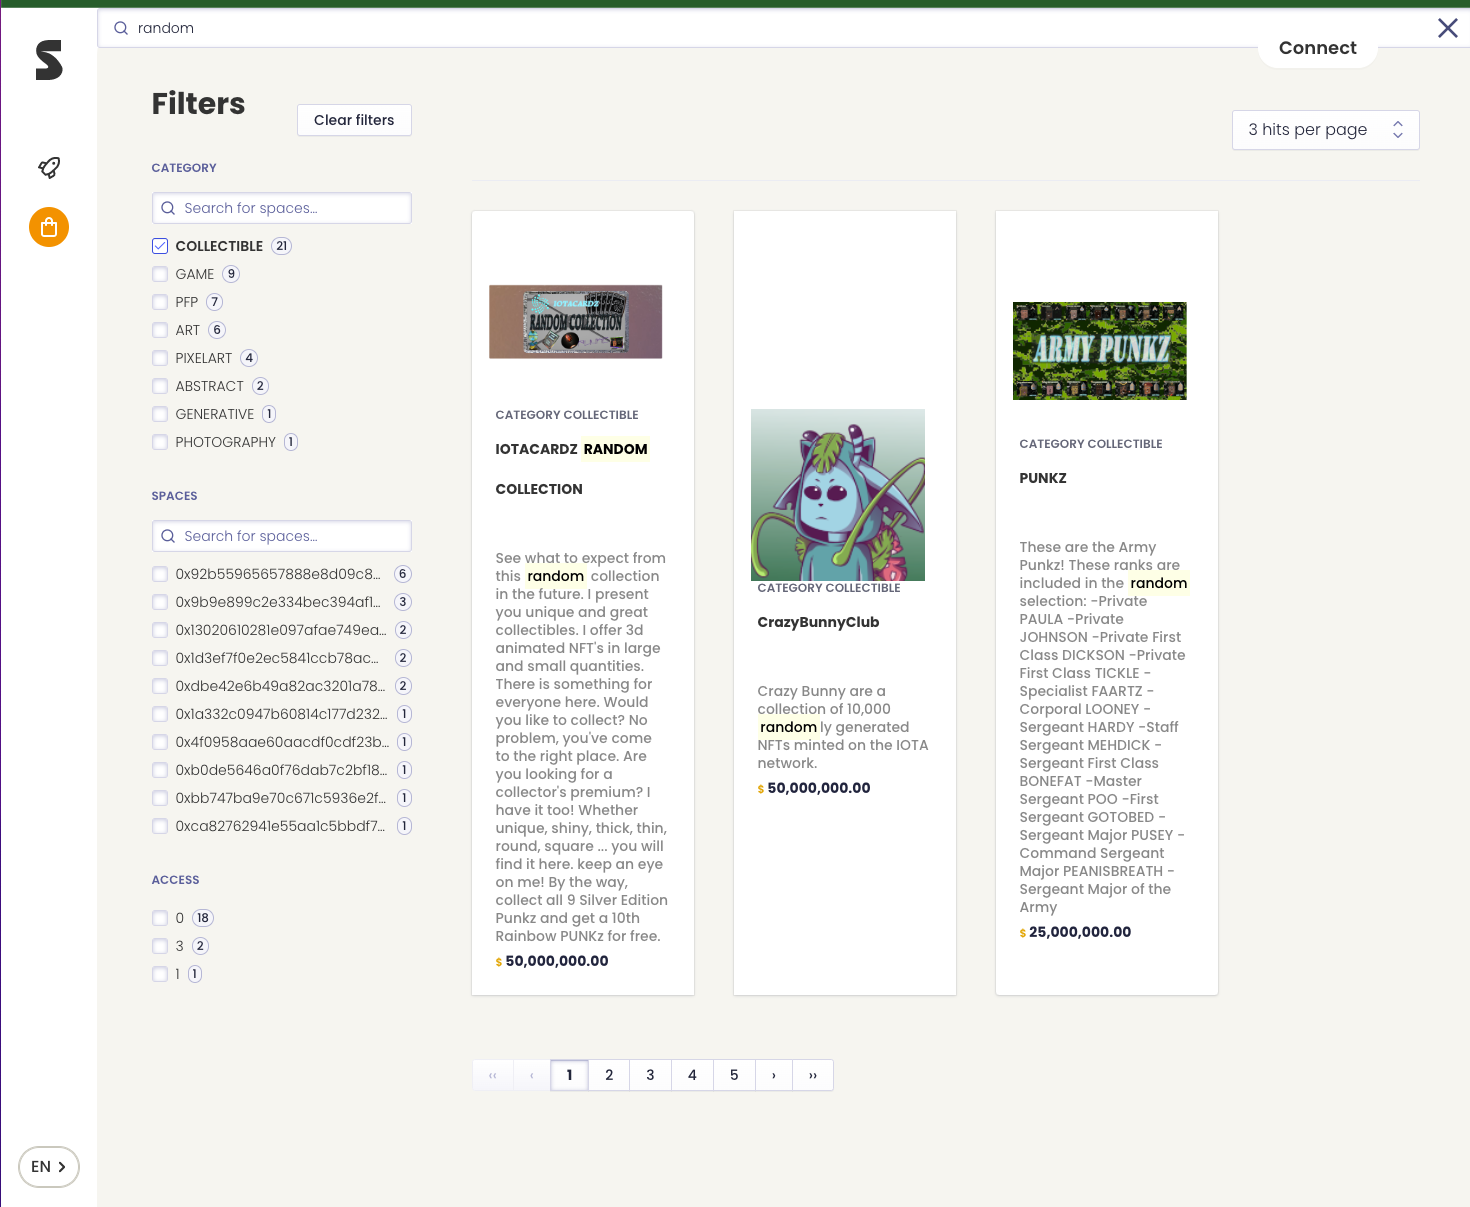Jump to the first page via the double-chevron icon
This screenshot has height=1207, width=1470.
click(492, 1074)
